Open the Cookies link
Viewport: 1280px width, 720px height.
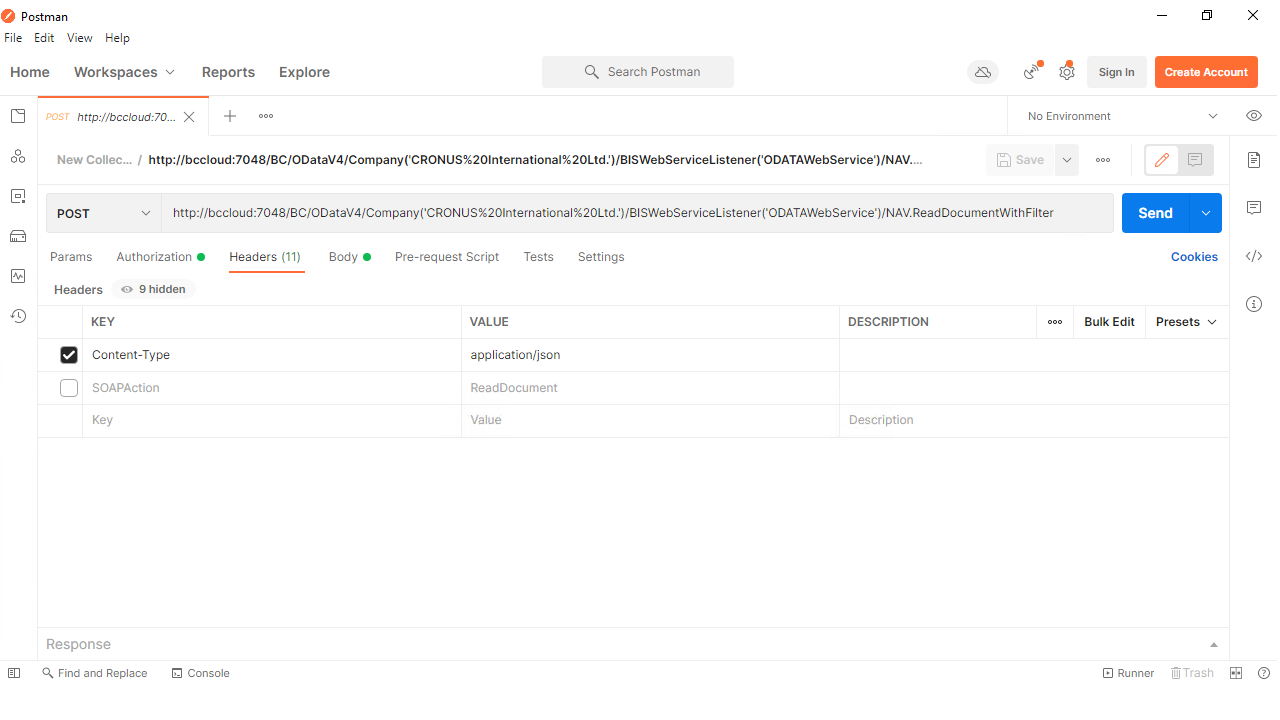point(1194,257)
